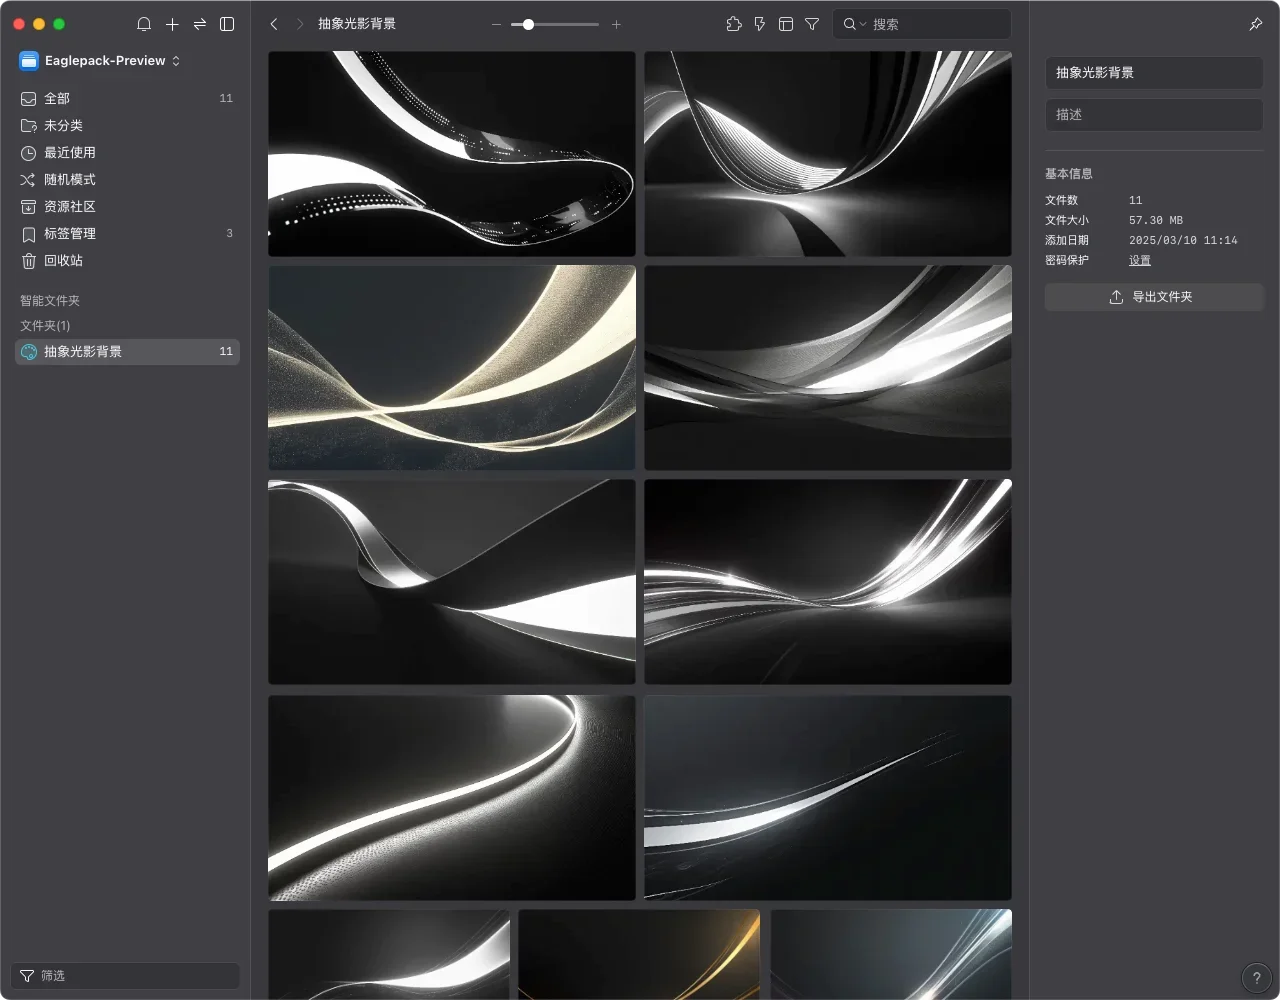Open search options dropdown arrow
Viewport: 1280px width, 1000px height.
coord(862,24)
